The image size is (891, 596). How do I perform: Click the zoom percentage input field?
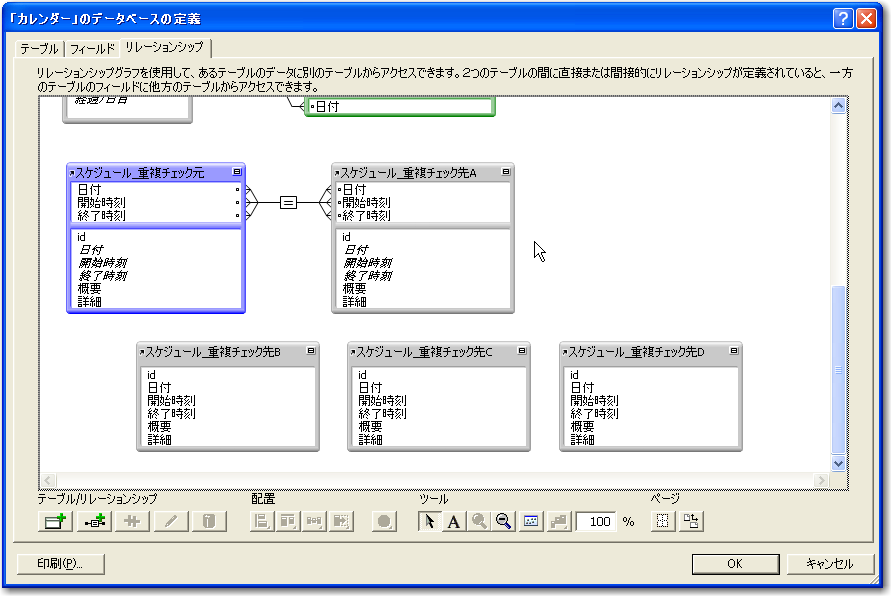[x=599, y=521]
